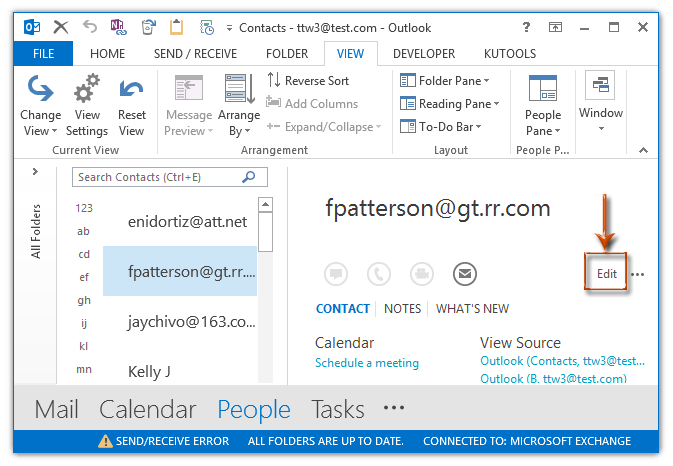Collapse the ribbon with the up chevron

coord(643,150)
